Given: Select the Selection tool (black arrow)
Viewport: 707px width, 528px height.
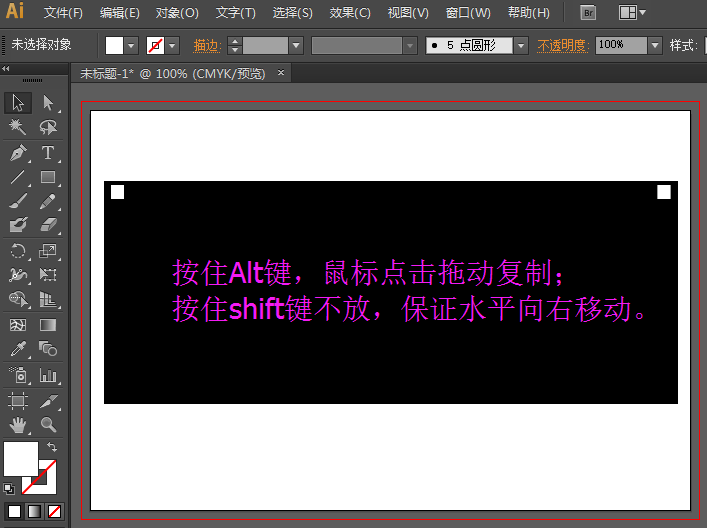Looking at the screenshot, I should [18, 103].
